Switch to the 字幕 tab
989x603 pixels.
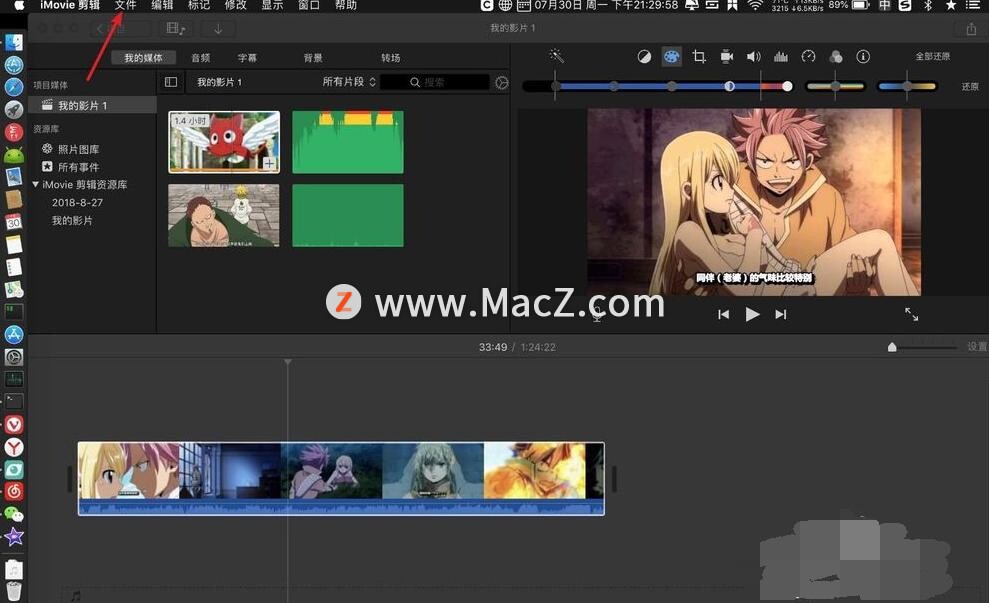[x=247, y=58]
